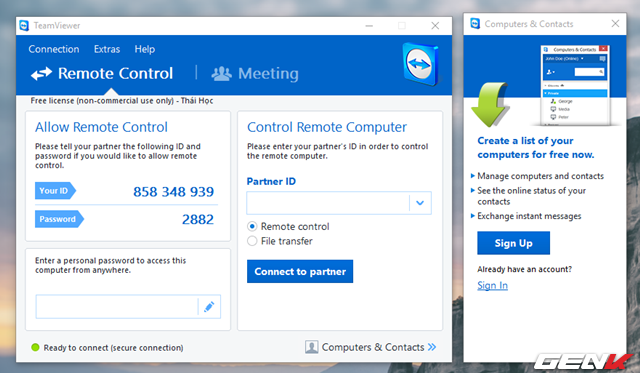Click the pencil edit icon in personal password field
This screenshot has height=373, width=640.
(x=209, y=306)
